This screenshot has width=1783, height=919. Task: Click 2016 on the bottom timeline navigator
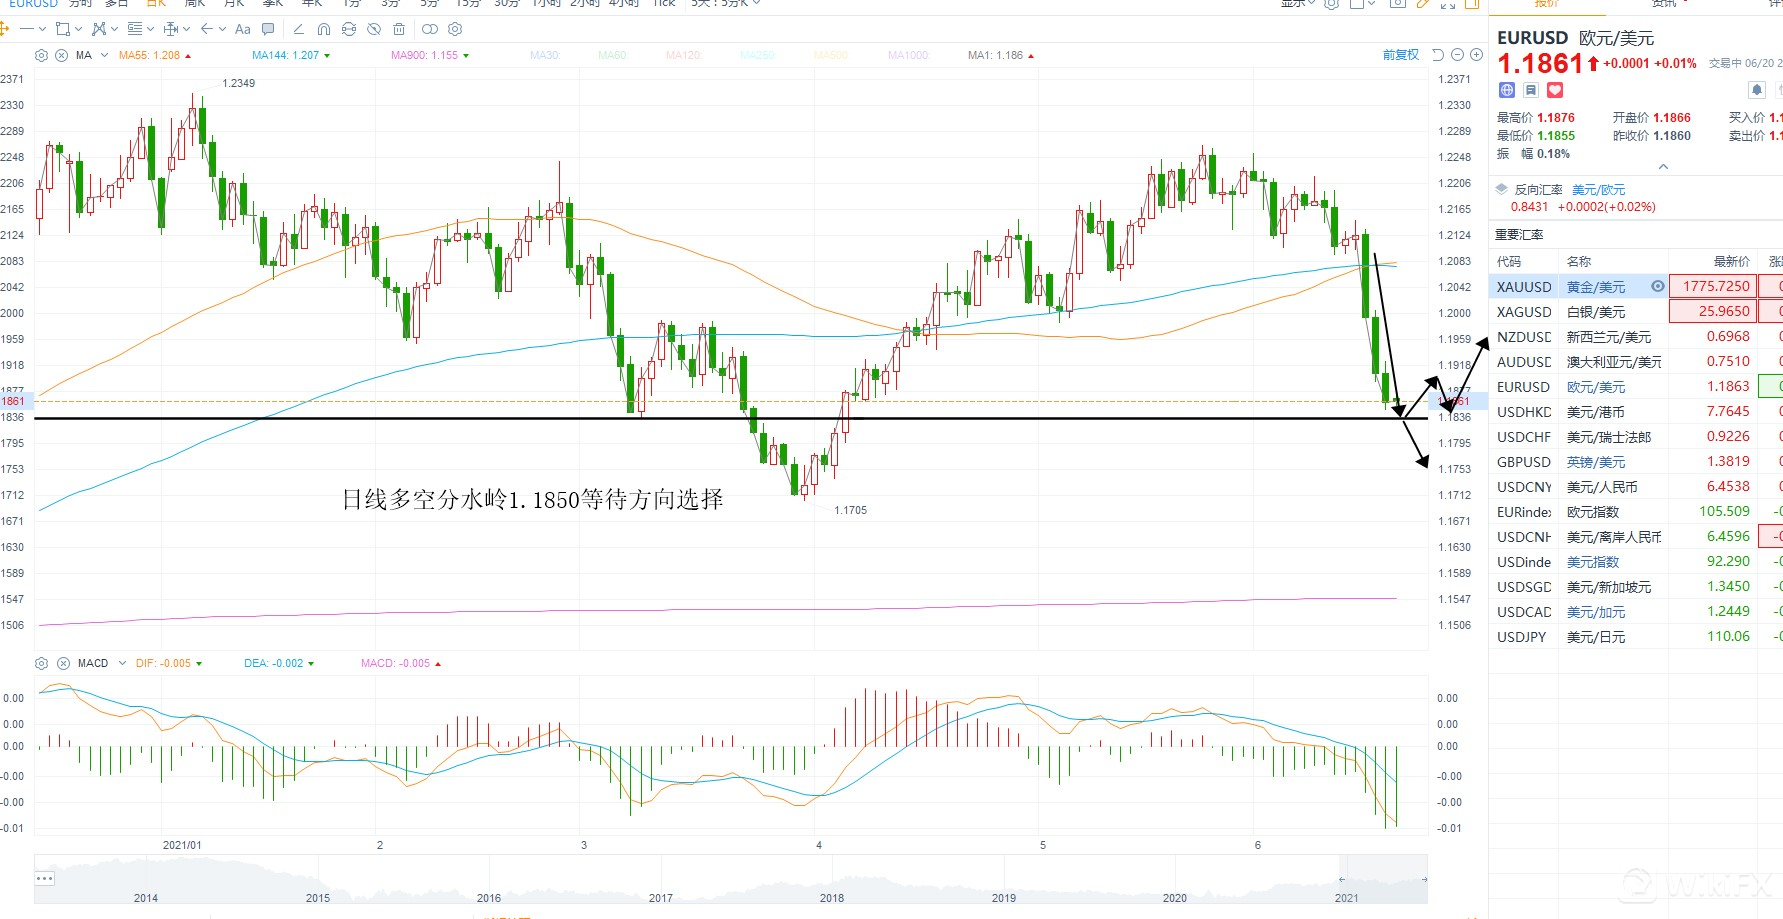coord(489,897)
